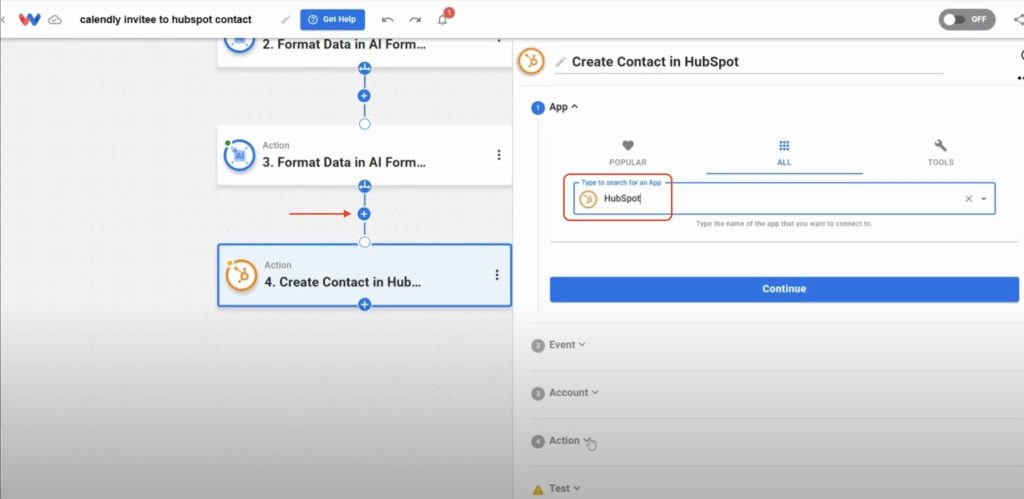Image resolution: width=1024 pixels, height=499 pixels.
Task: Click the cloud save status icon
Action: pyautogui.click(x=56, y=20)
